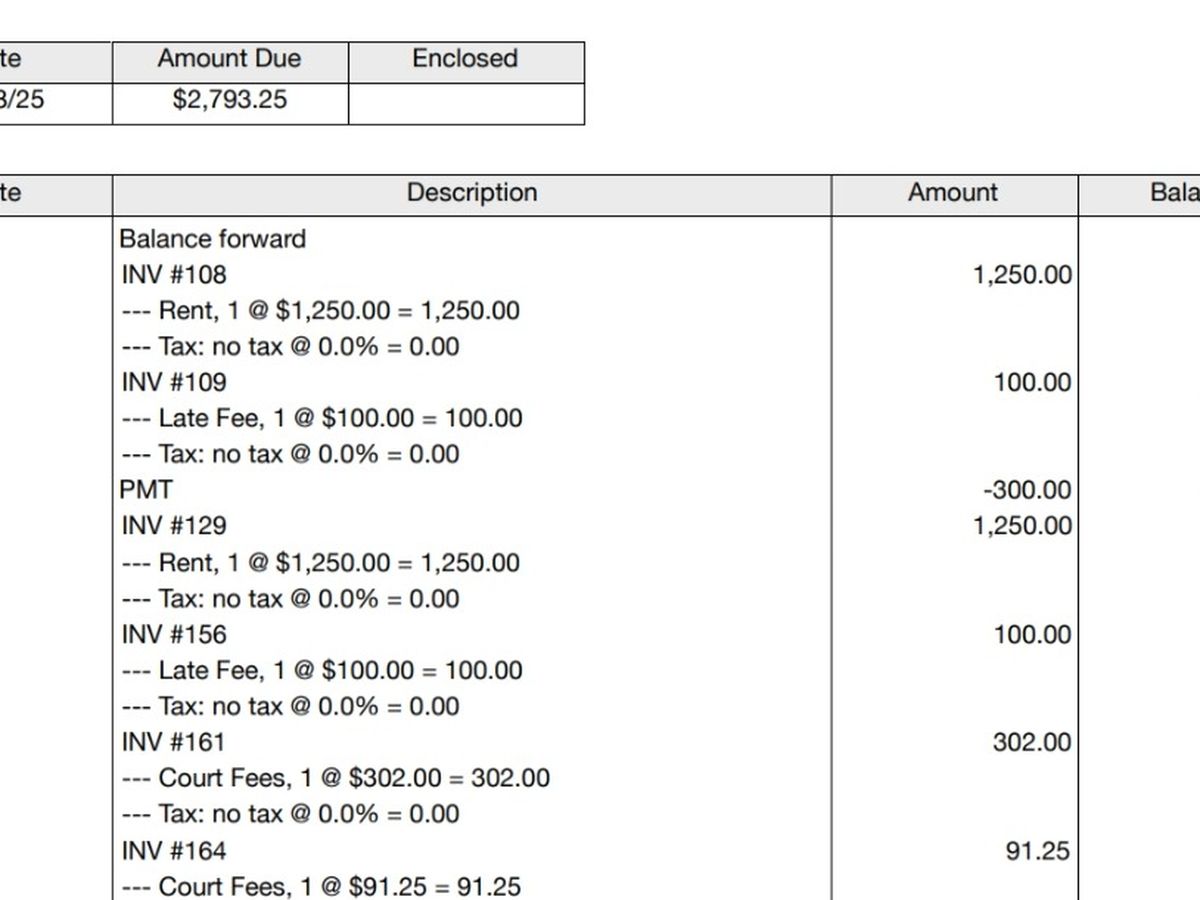Click the Rent detail line under INV #108
The height and width of the screenshot is (900, 1200).
(x=320, y=310)
